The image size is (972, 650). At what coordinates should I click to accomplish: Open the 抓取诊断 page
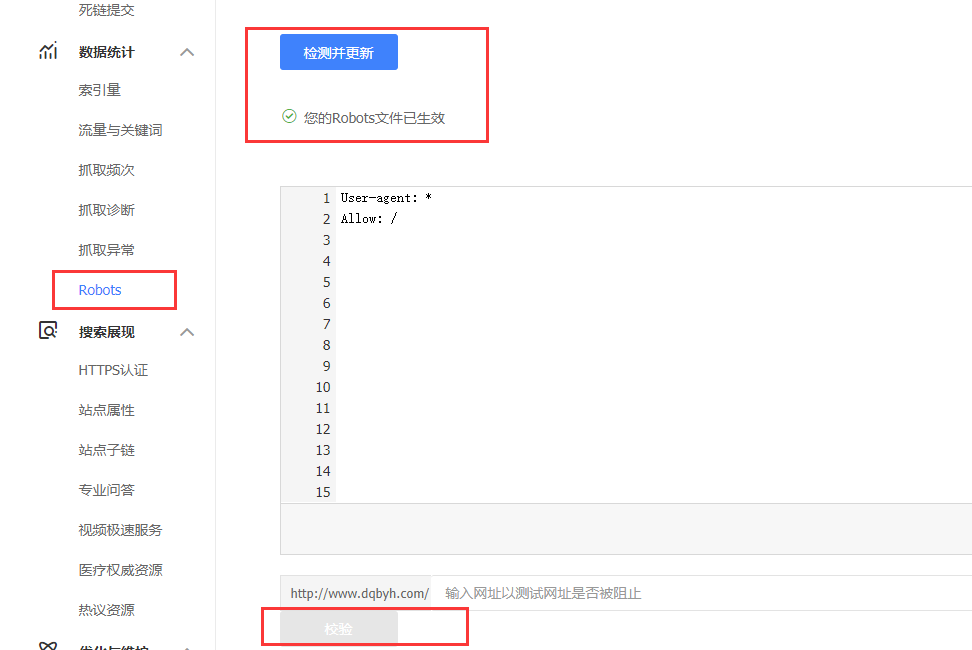[x=106, y=210]
